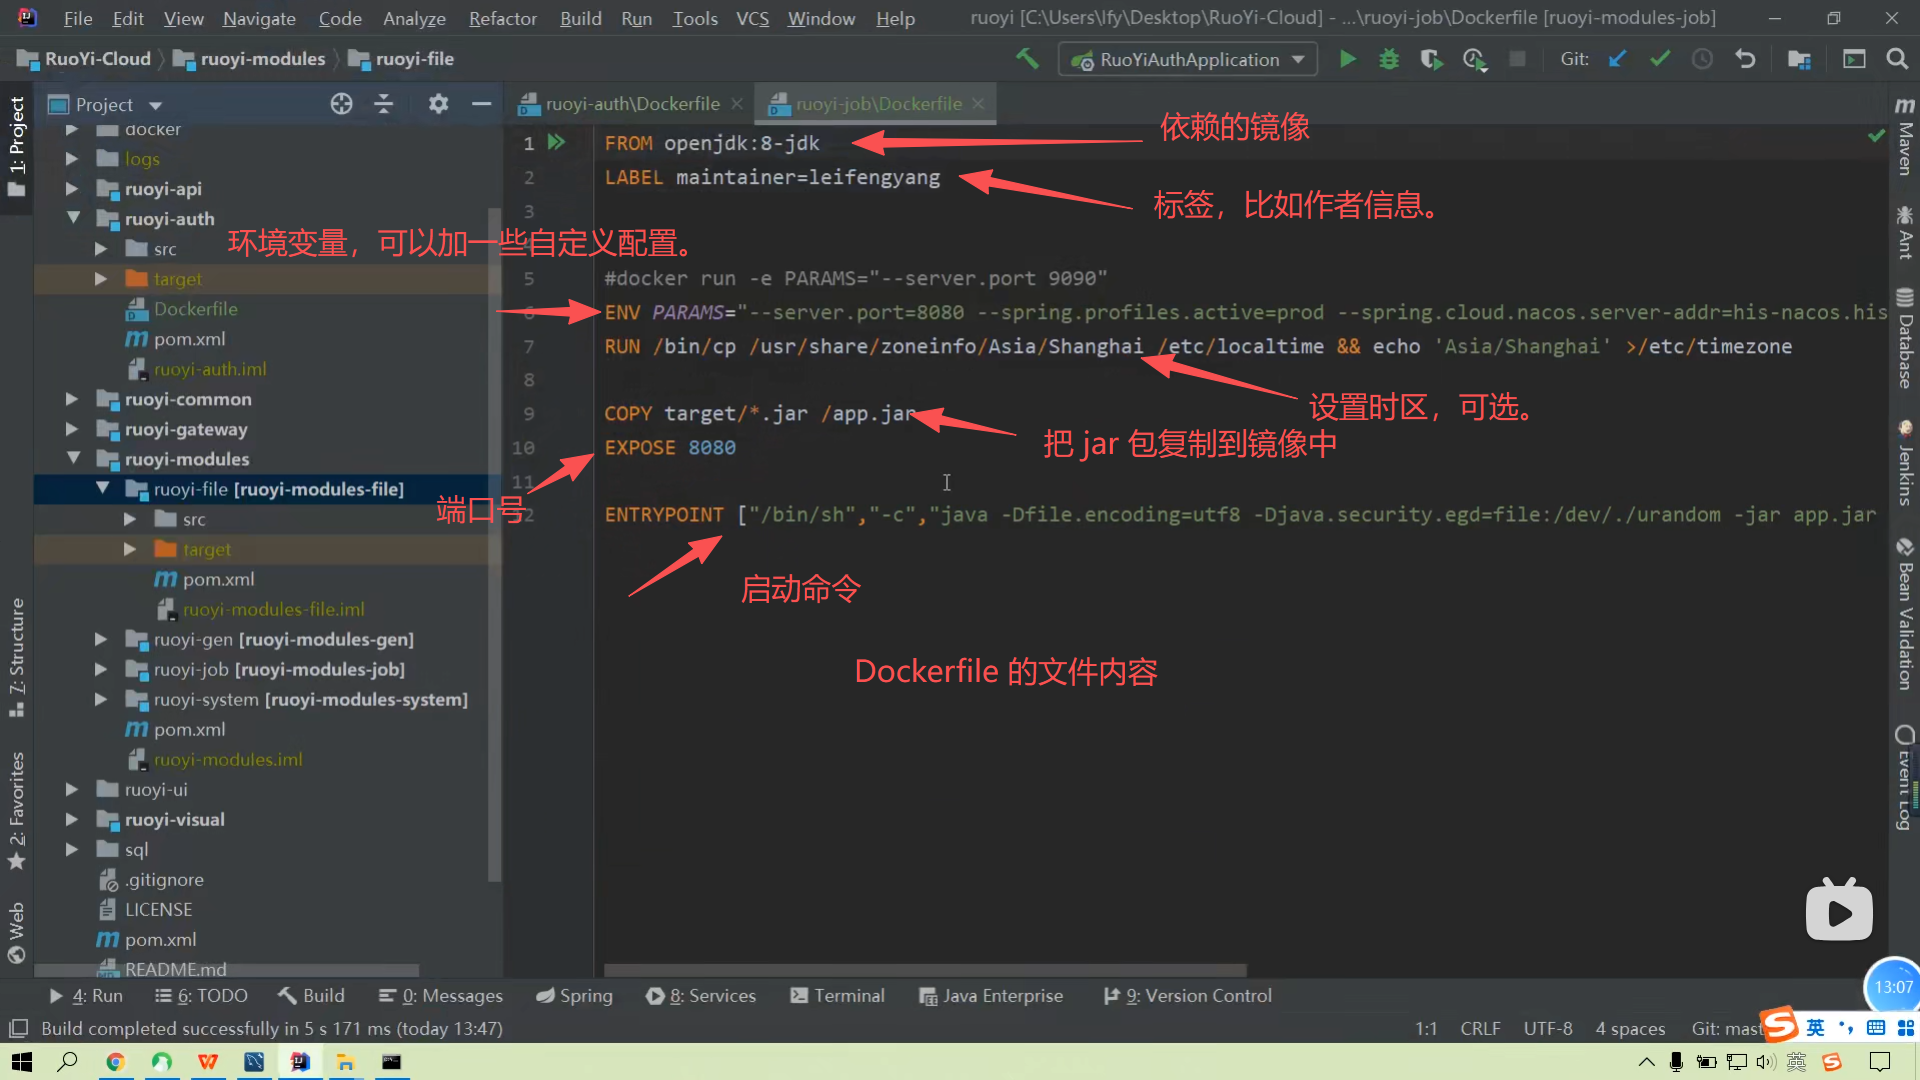Select the LICENSE file in project tree
The width and height of the screenshot is (1920, 1080).
(x=158, y=909)
